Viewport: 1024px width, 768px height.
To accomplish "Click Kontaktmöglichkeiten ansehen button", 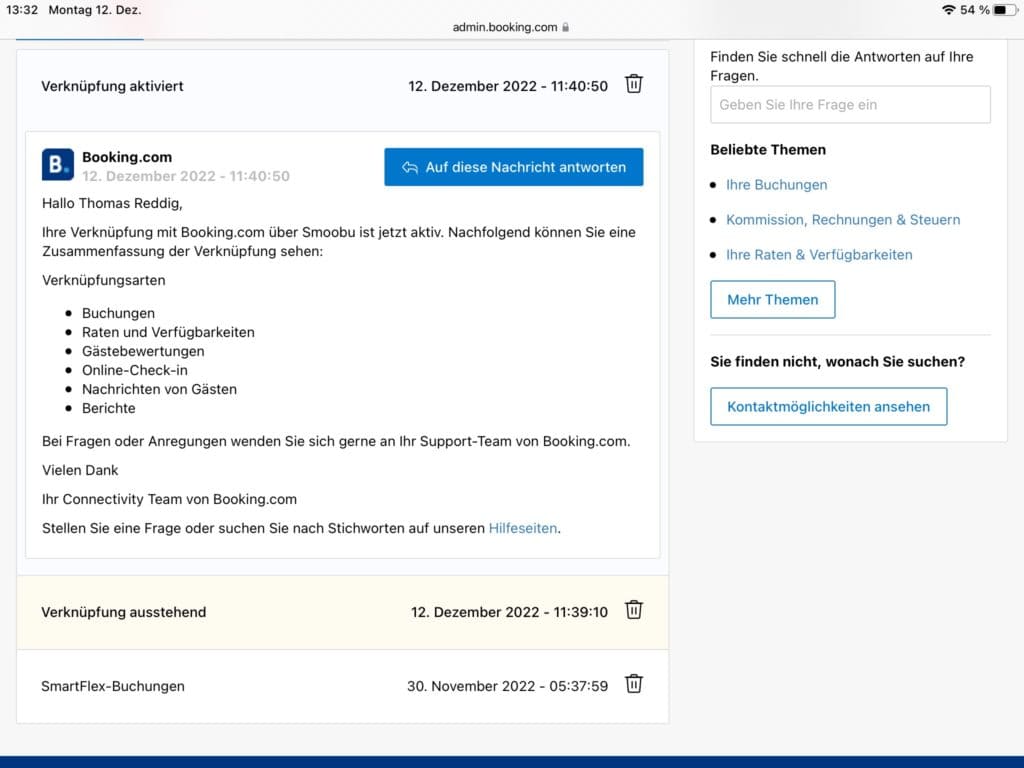I will click(828, 407).
